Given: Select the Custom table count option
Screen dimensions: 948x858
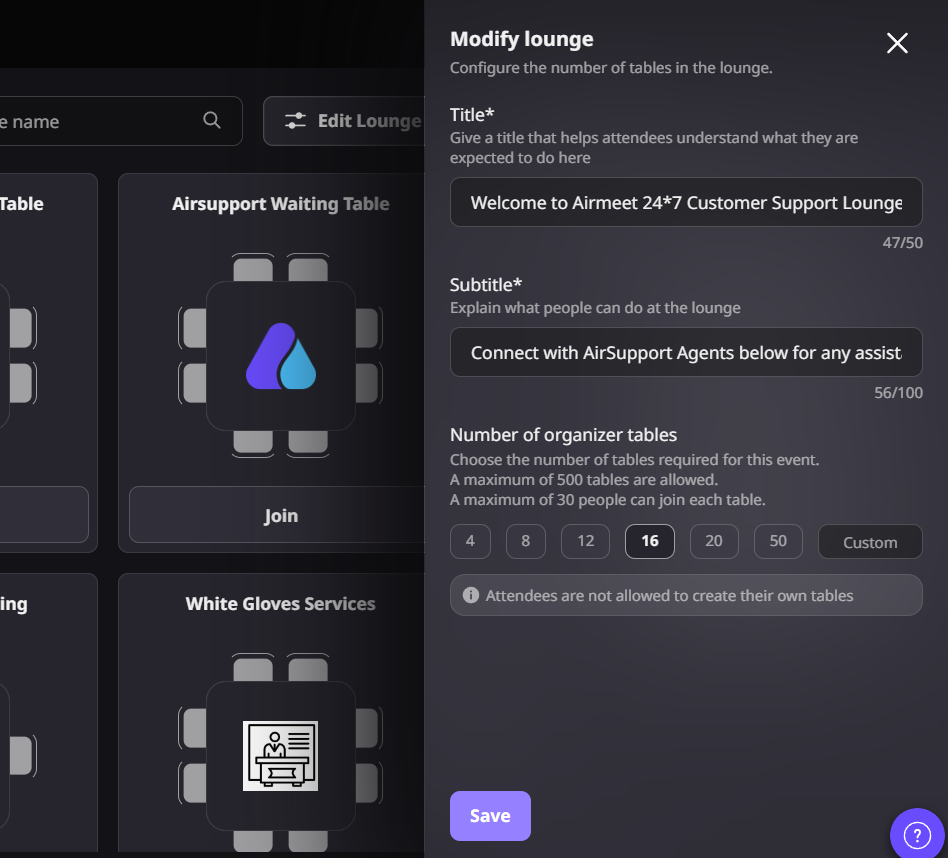Looking at the screenshot, I should [870, 542].
